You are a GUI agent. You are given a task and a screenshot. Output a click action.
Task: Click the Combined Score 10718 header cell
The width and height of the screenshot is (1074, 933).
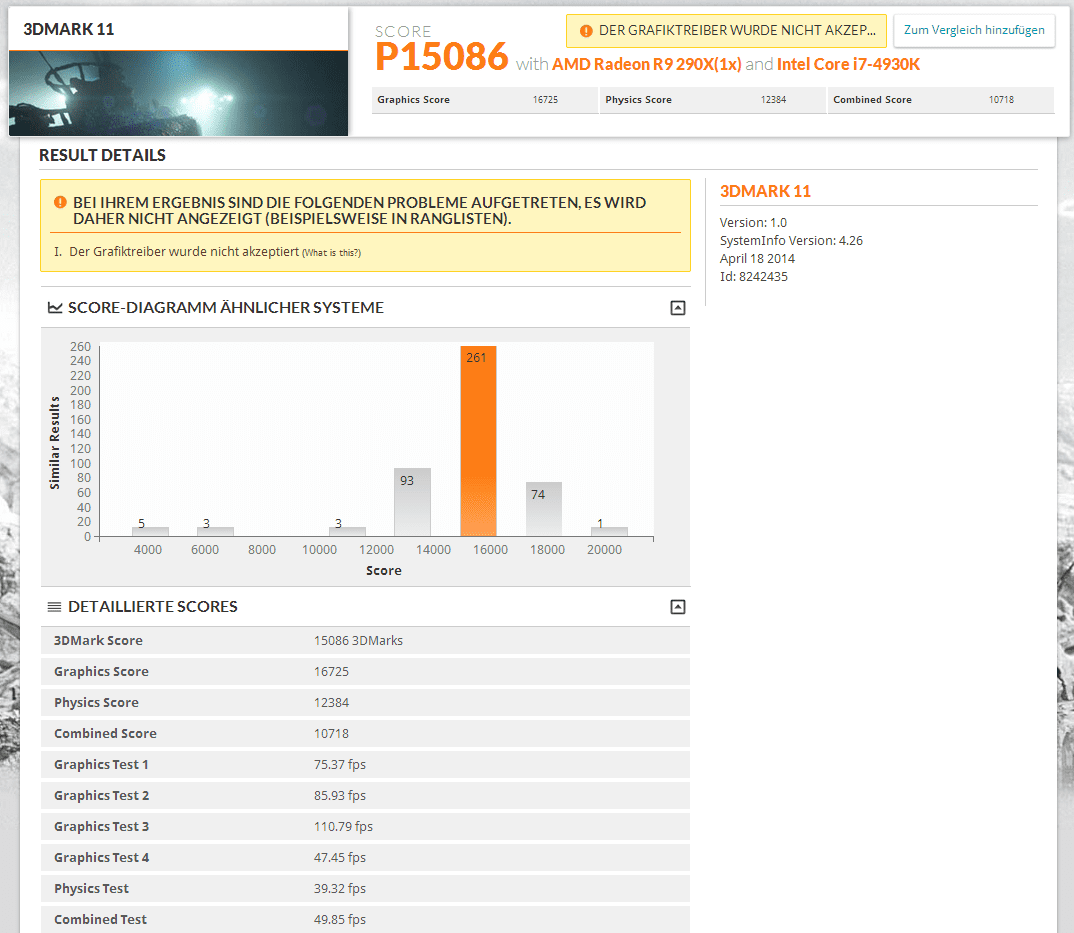[940, 100]
